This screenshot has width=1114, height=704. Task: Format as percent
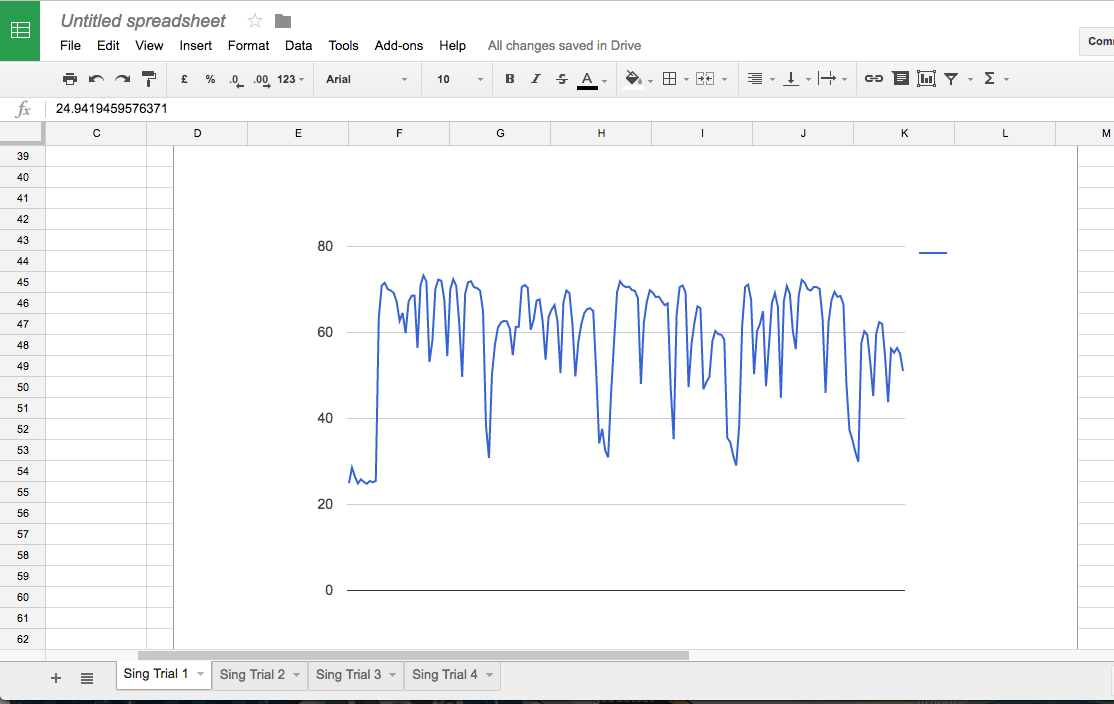point(210,79)
